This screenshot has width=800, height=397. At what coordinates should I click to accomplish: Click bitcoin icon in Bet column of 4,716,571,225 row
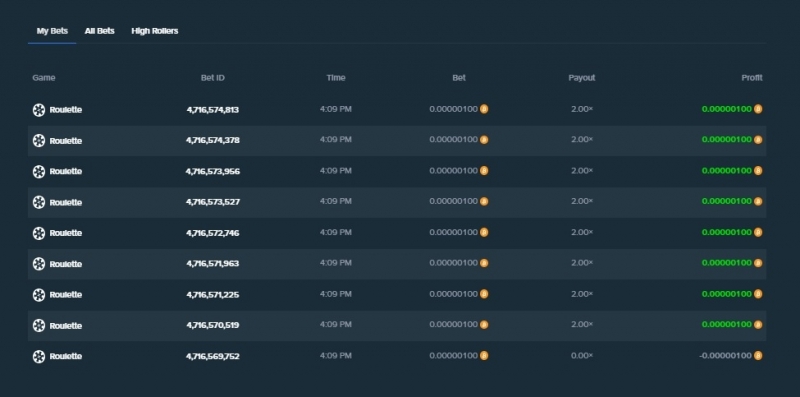pyautogui.click(x=484, y=294)
